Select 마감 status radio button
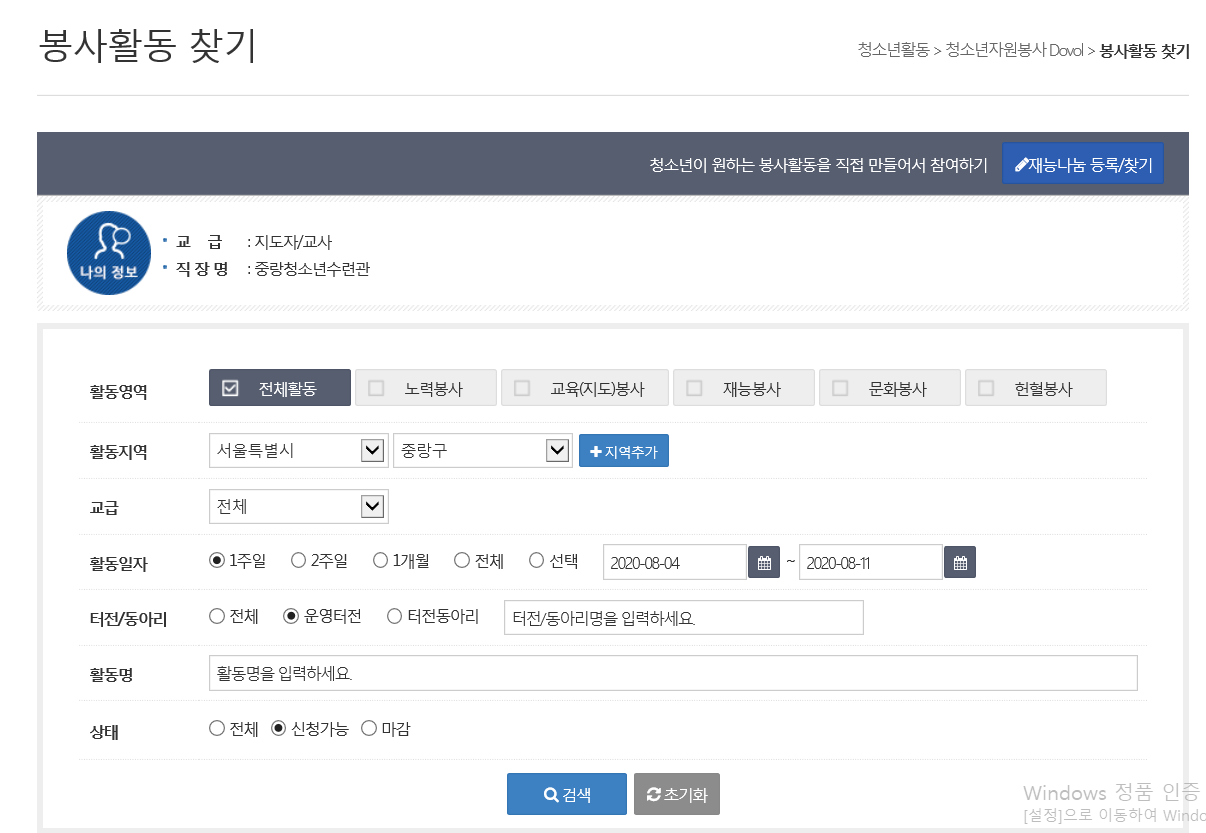The width and height of the screenshot is (1206, 833). coord(368,729)
